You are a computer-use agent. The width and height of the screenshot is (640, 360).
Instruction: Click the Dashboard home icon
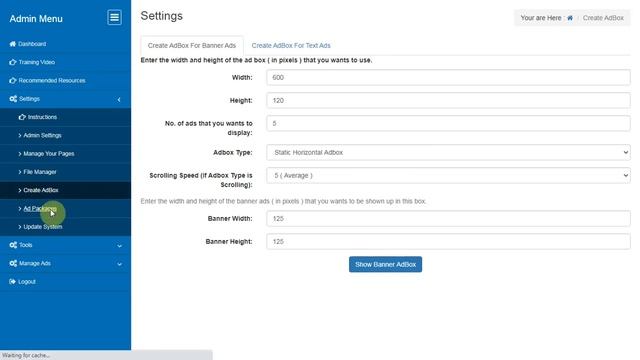pyautogui.click(x=13, y=44)
